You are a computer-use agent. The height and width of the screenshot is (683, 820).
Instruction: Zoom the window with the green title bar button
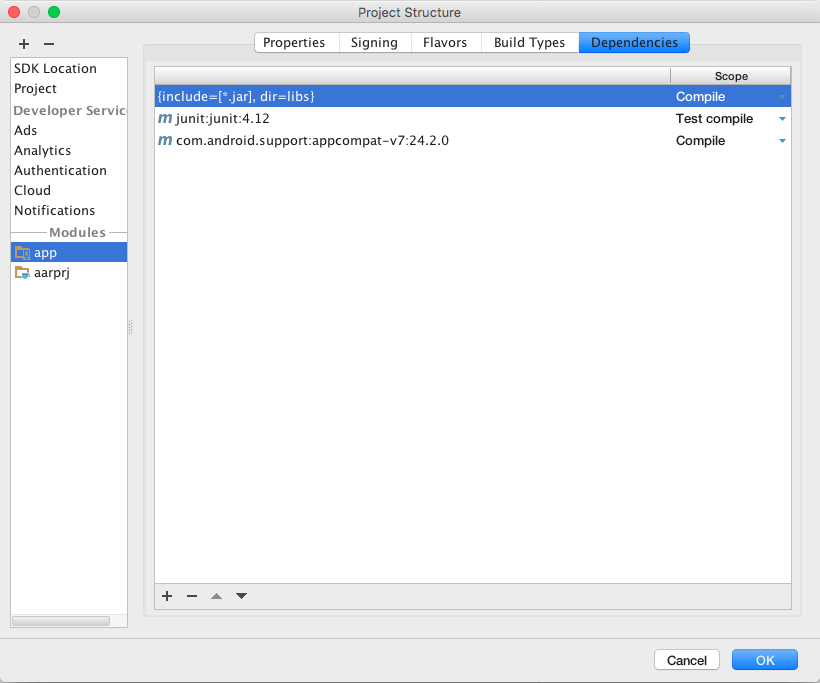coord(54,12)
